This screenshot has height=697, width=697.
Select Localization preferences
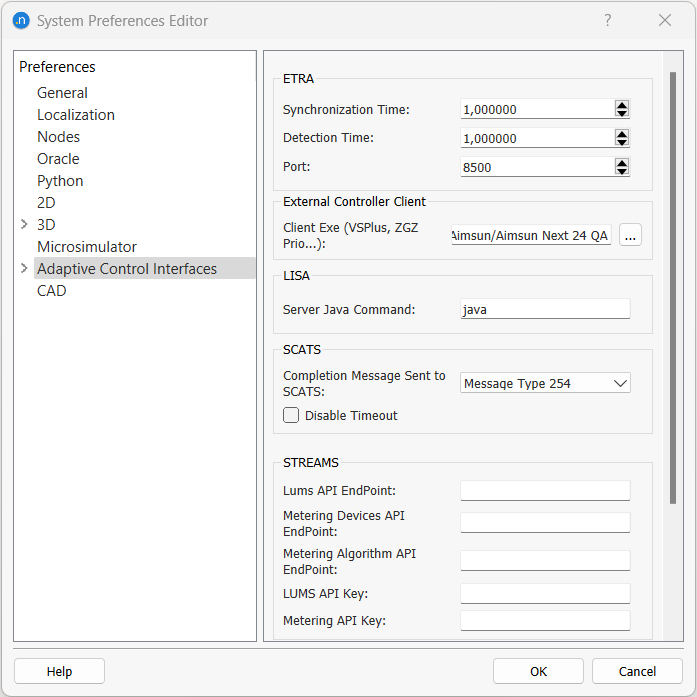click(x=76, y=115)
